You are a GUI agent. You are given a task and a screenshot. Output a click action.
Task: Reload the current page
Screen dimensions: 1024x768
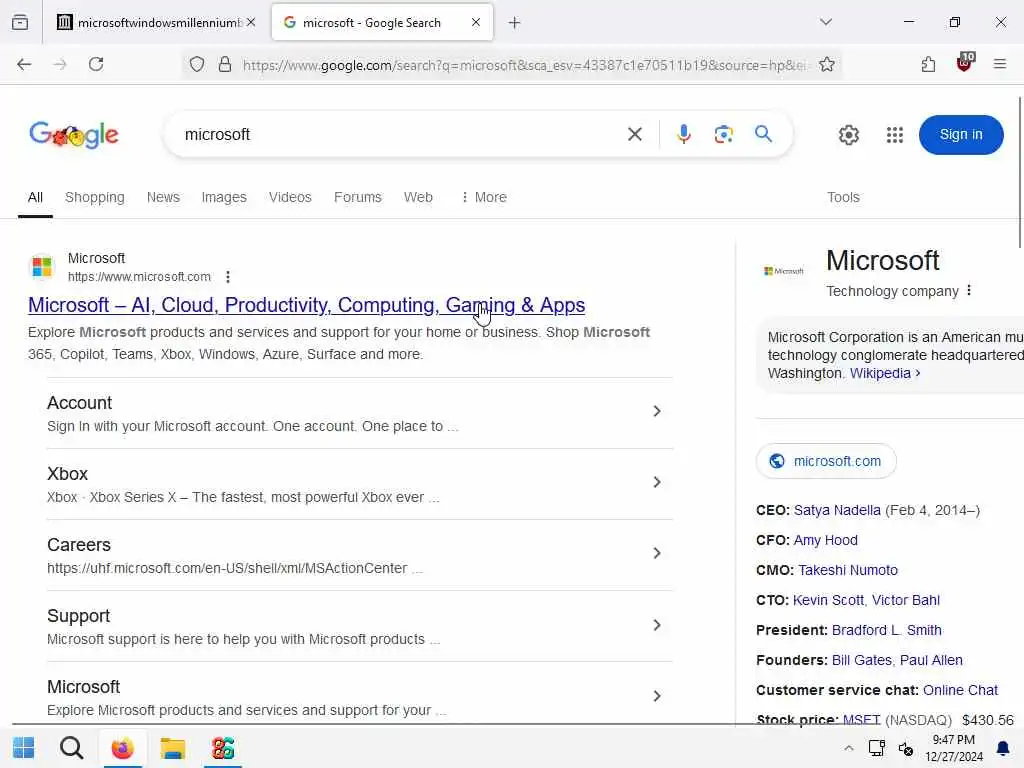coord(96,64)
